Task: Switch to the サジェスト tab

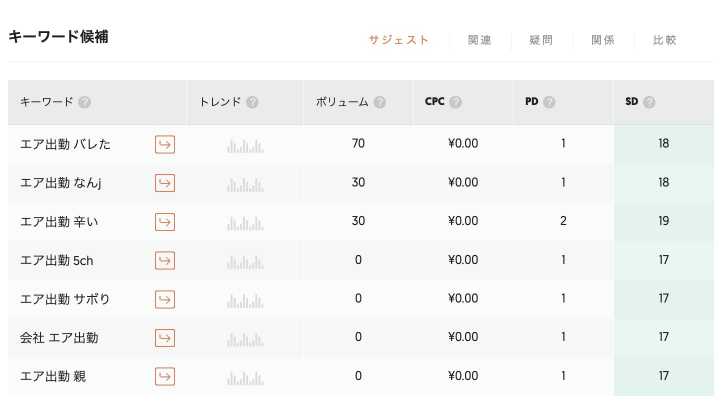Action: point(398,40)
